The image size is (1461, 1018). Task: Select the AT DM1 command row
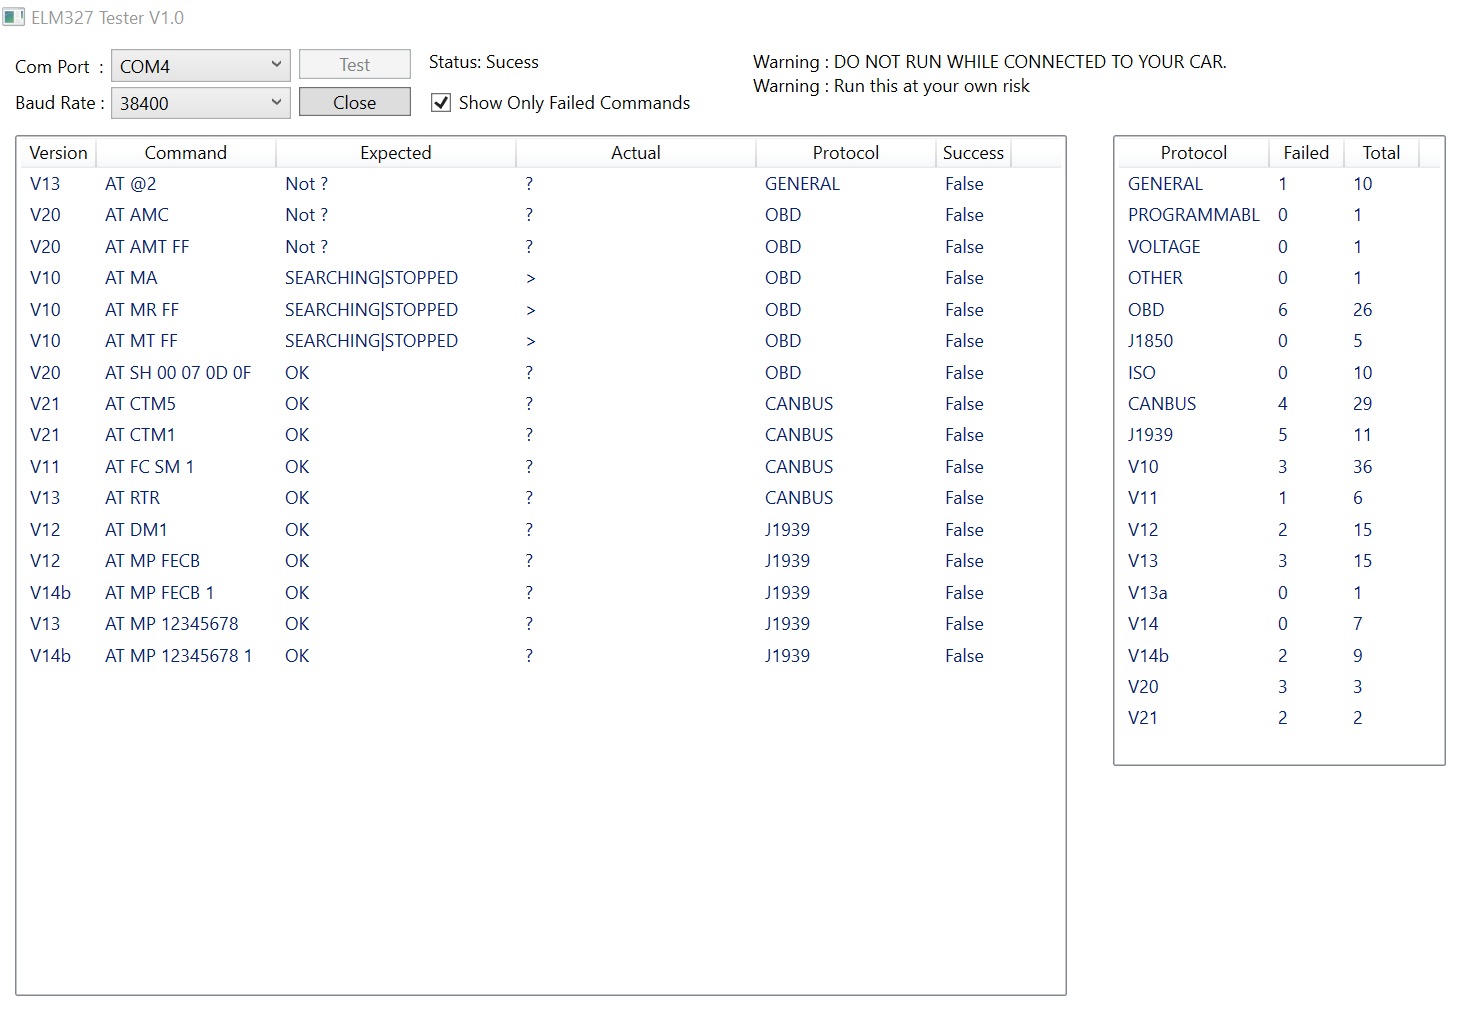[300, 529]
